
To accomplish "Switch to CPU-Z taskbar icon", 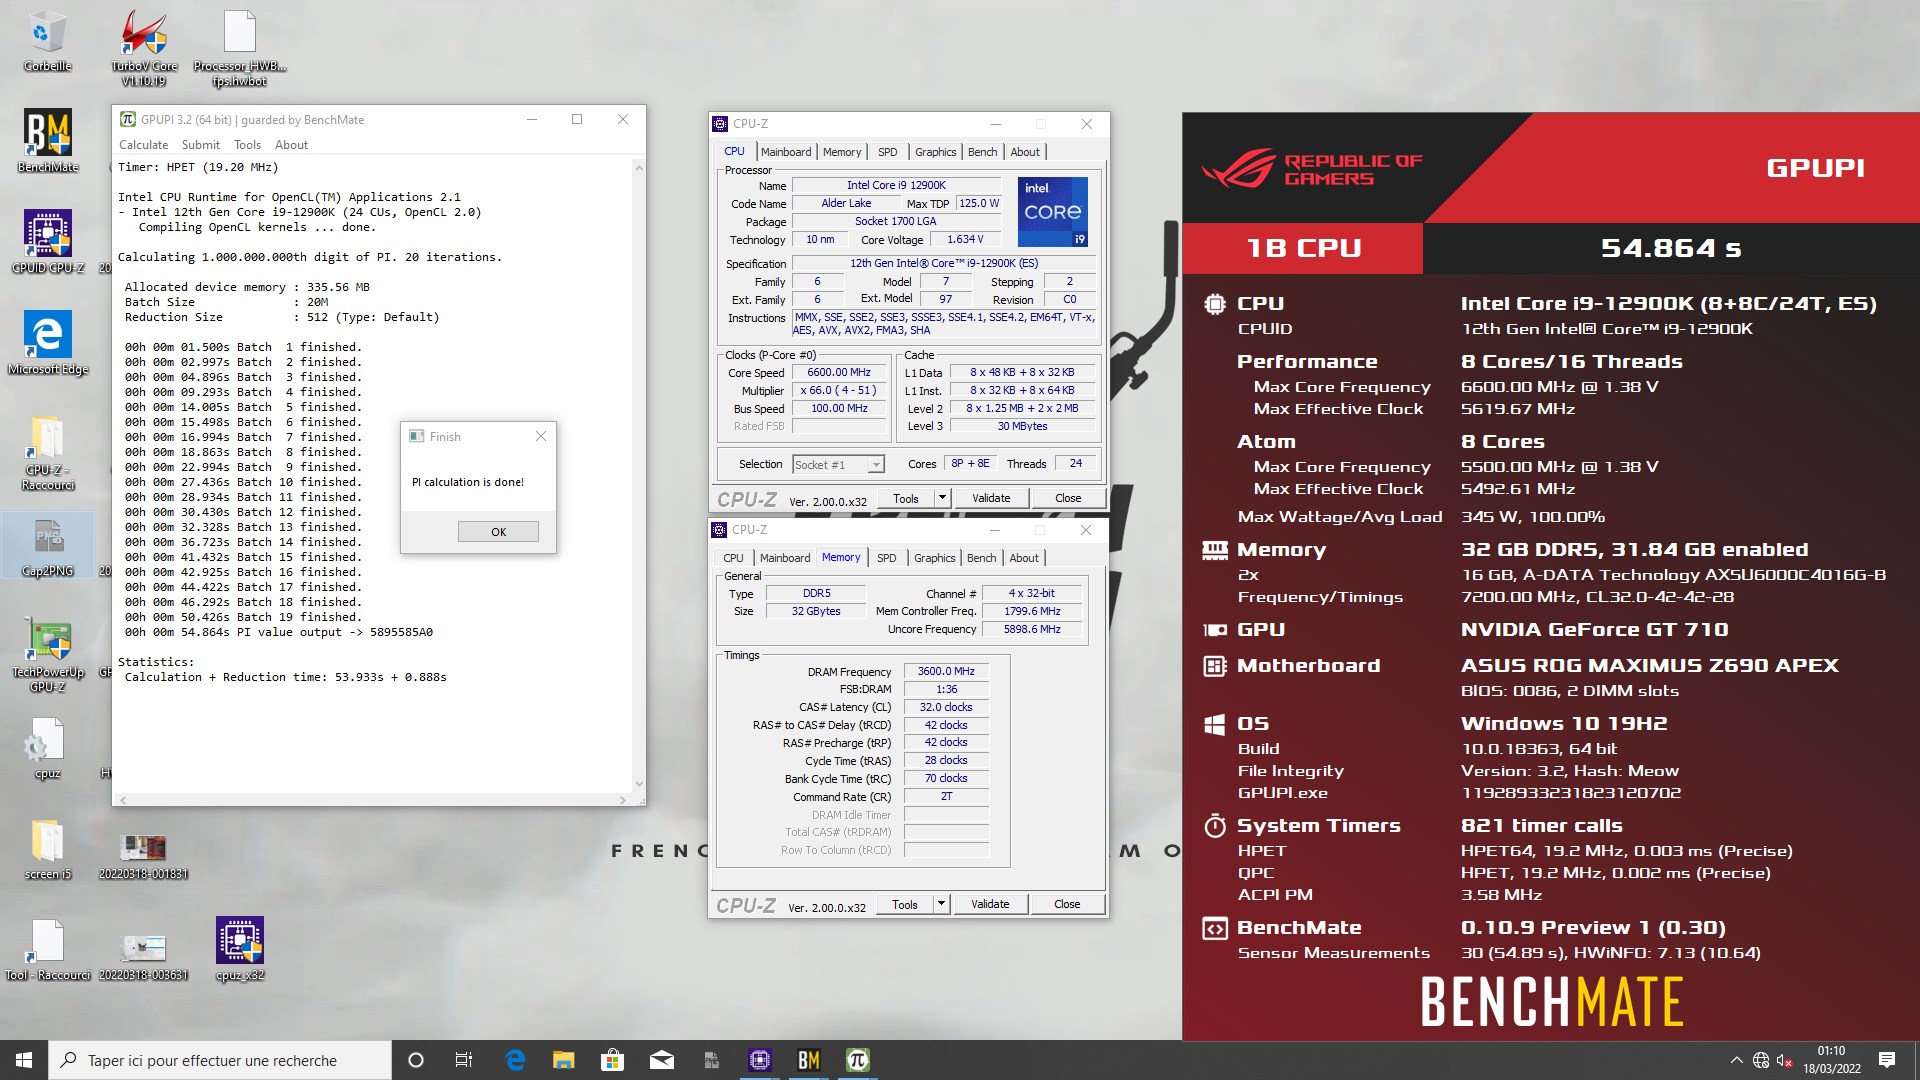I will [759, 1060].
